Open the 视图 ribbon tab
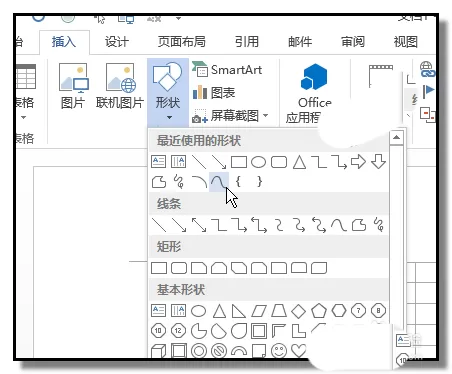452x374 pixels. (406, 42)
